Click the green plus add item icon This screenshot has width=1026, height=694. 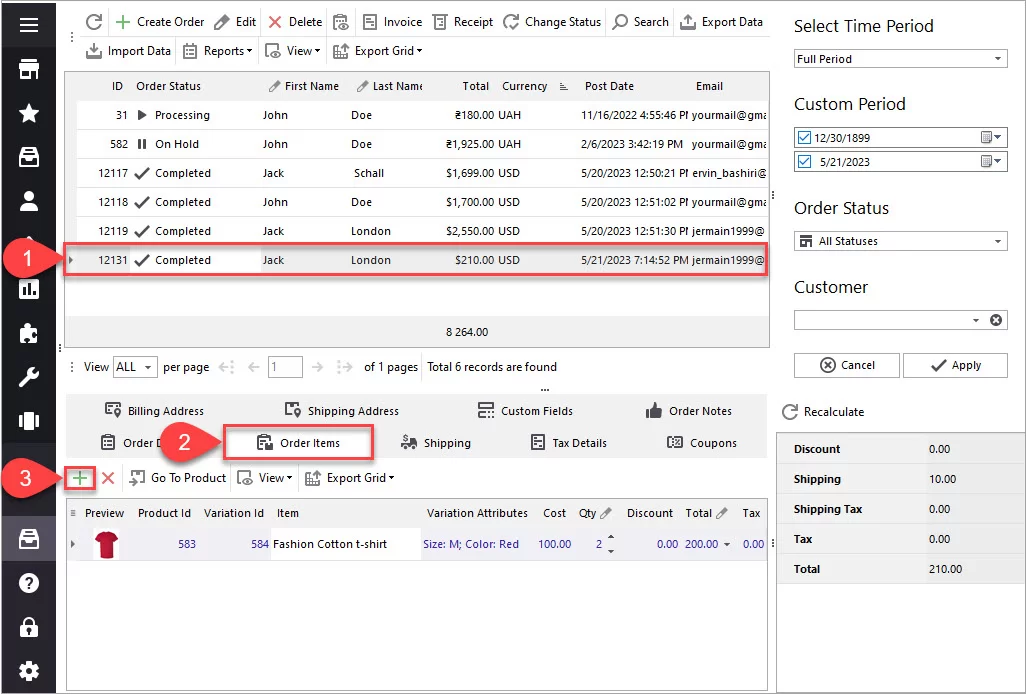[x=80, y=478]
